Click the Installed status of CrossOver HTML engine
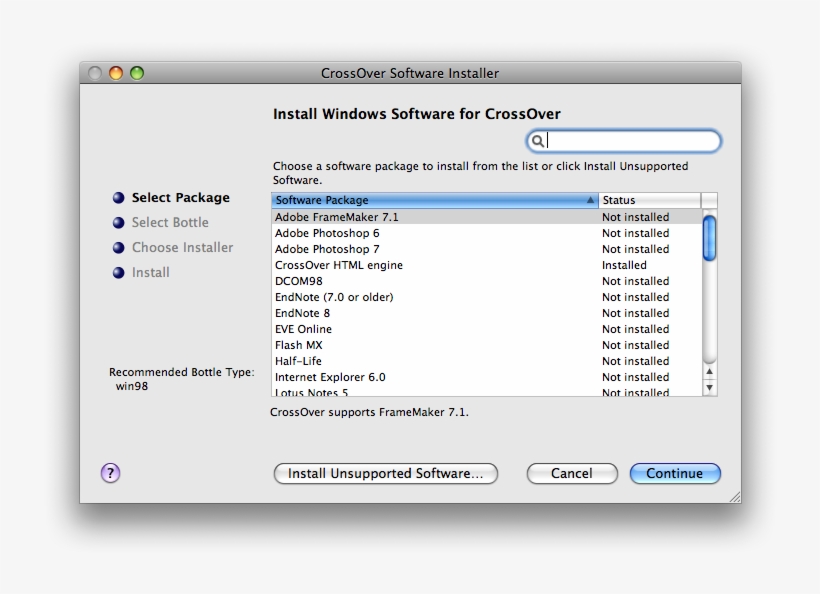Viewport: 820px width, 594px height. click(x=624, y=265)
